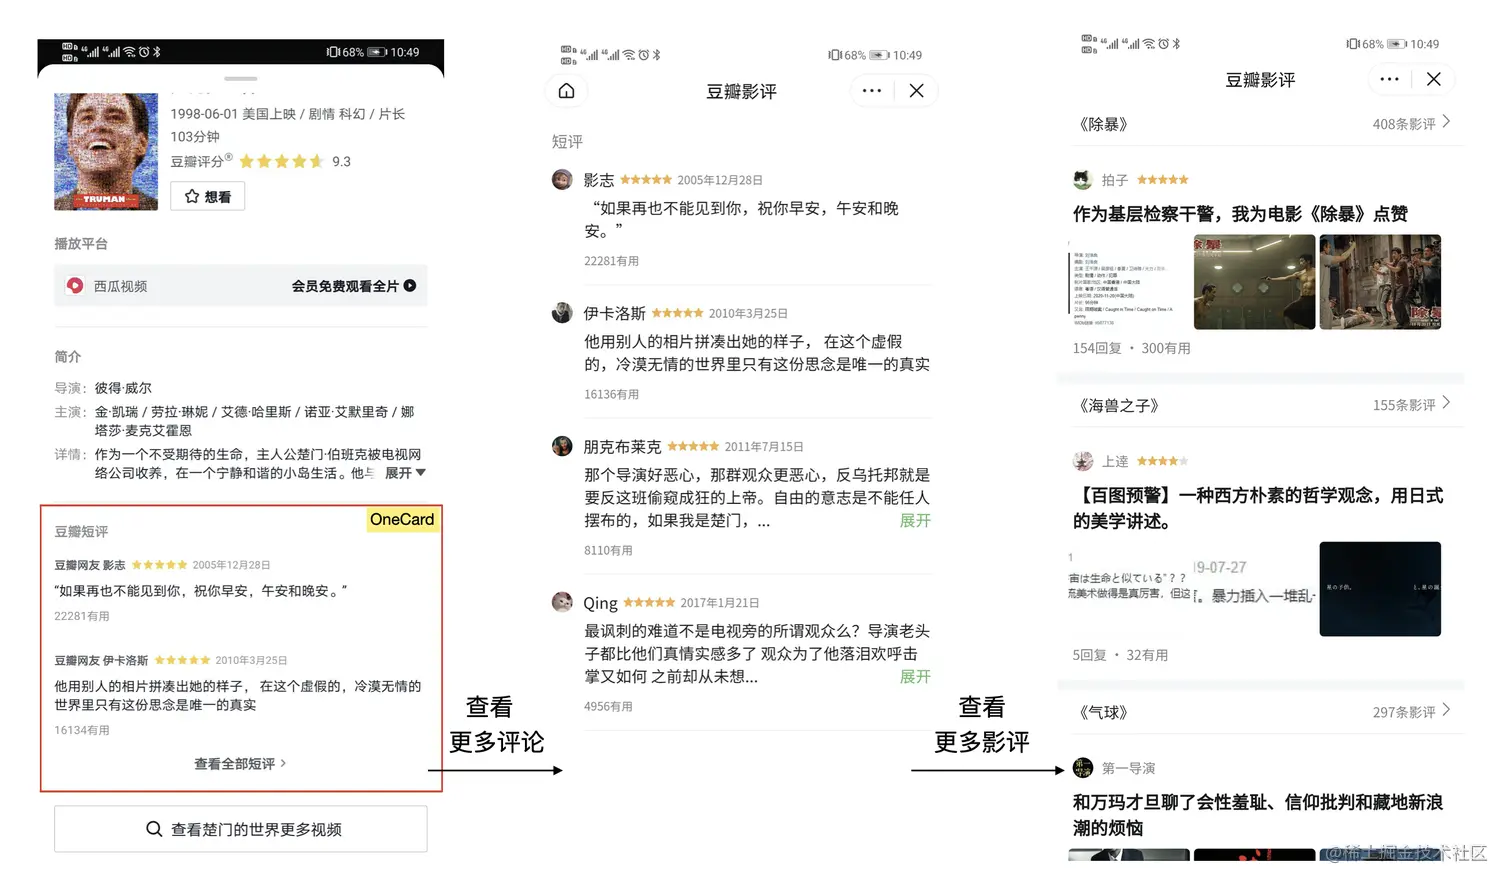Tap 第一导演 reviewer avatar
This screenshot has height=888, width=1512.
1082,768
